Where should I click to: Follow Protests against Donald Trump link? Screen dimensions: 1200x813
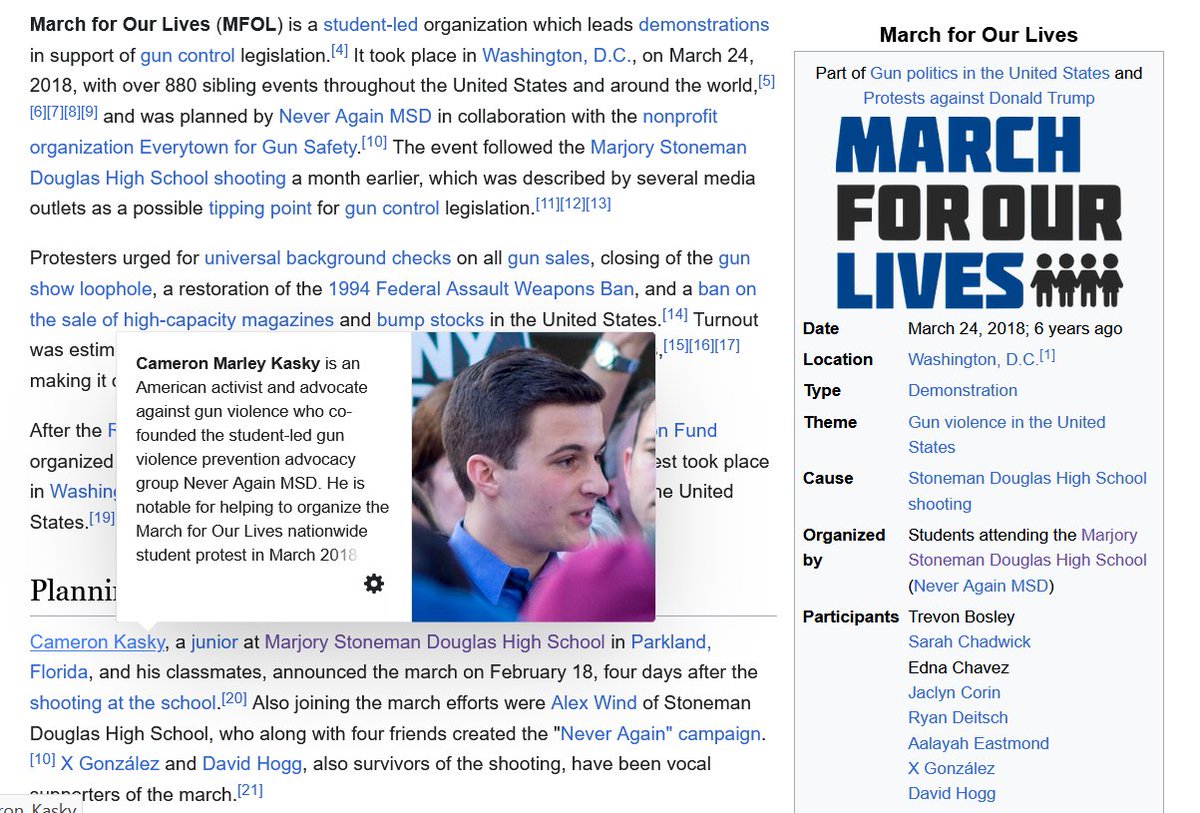(x=979, y=98)
